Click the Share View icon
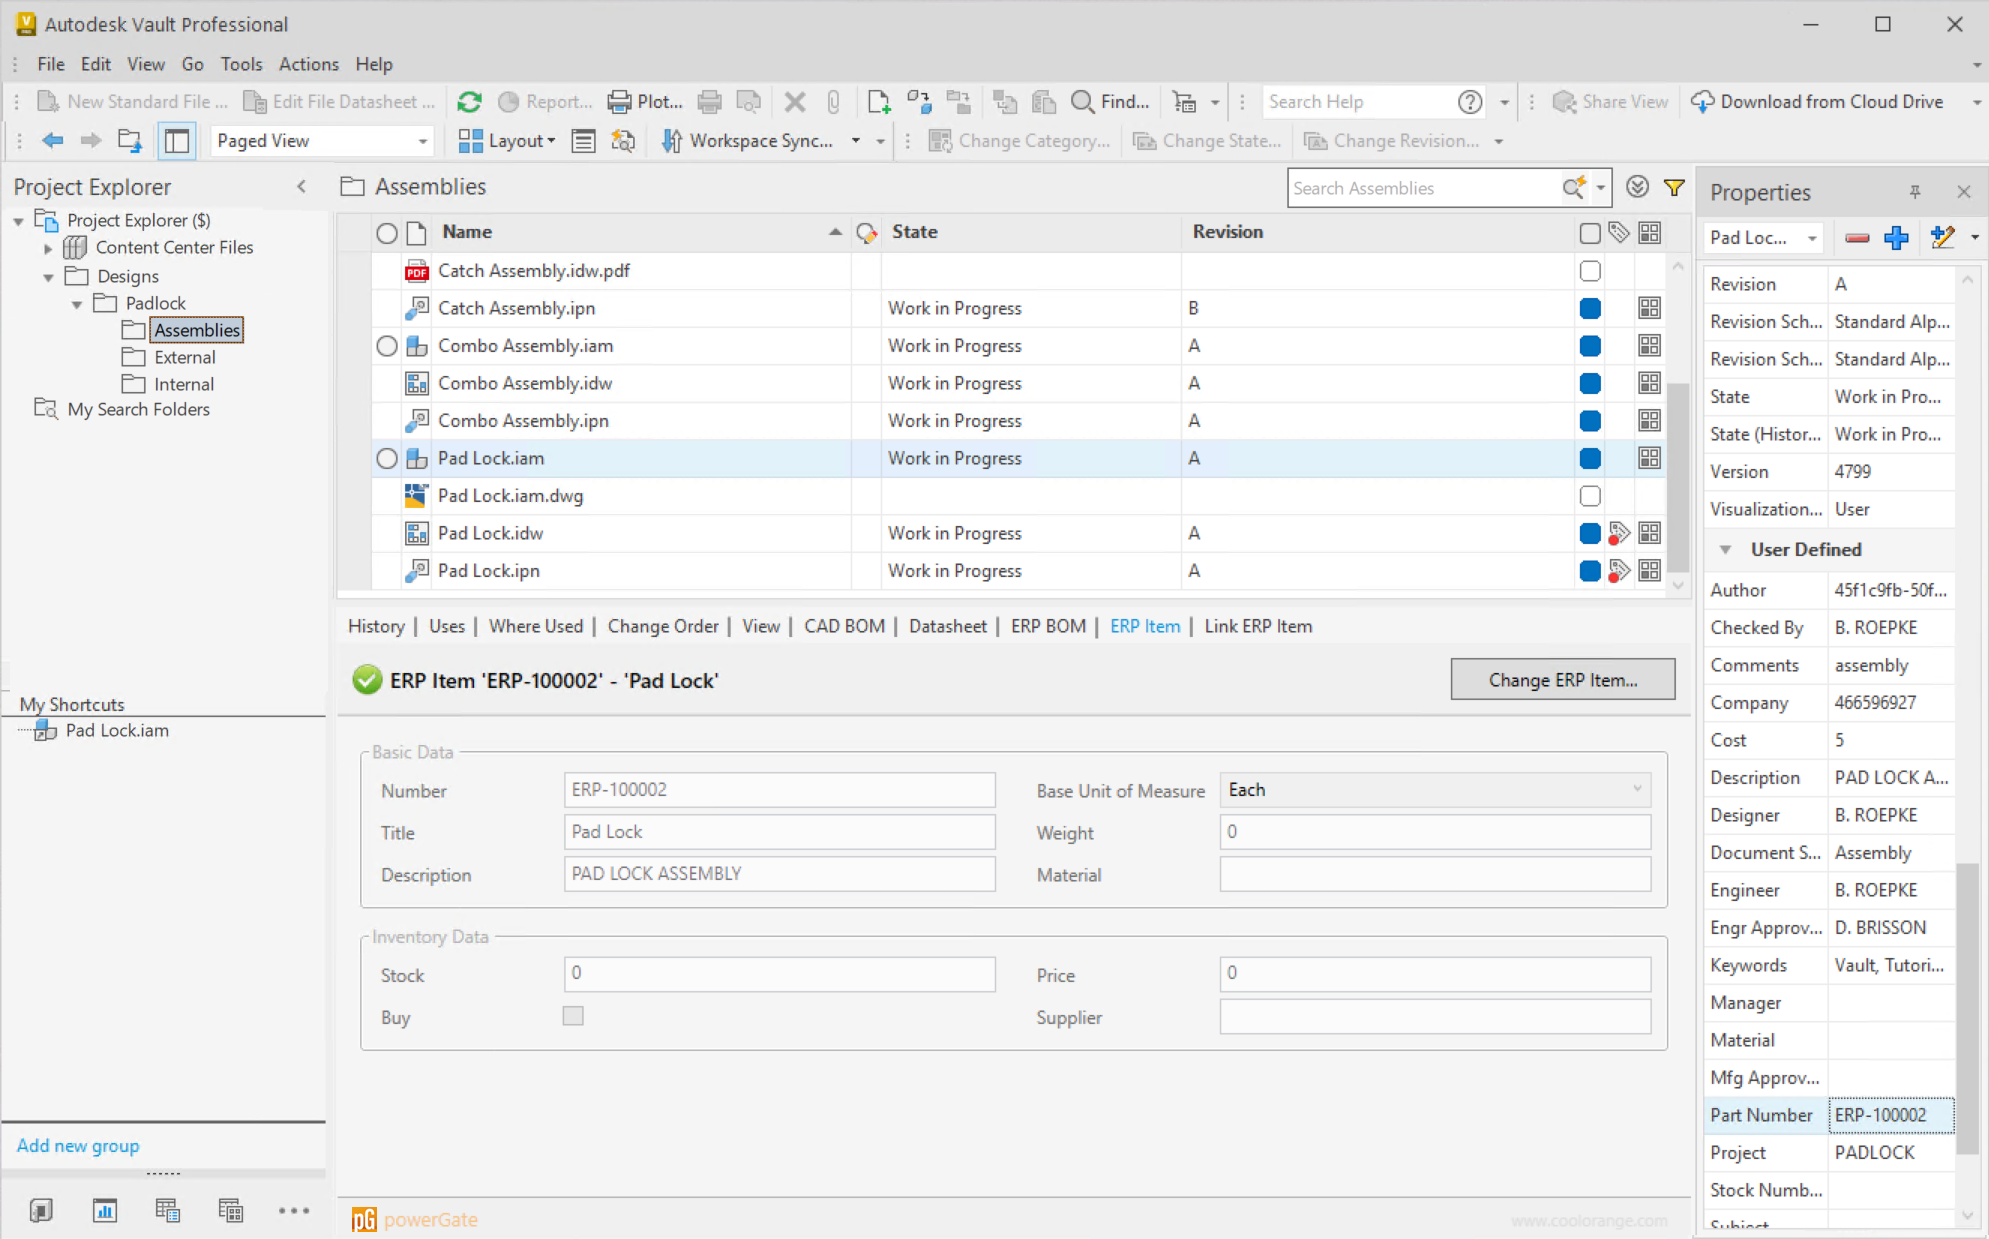 (1564, 102)
